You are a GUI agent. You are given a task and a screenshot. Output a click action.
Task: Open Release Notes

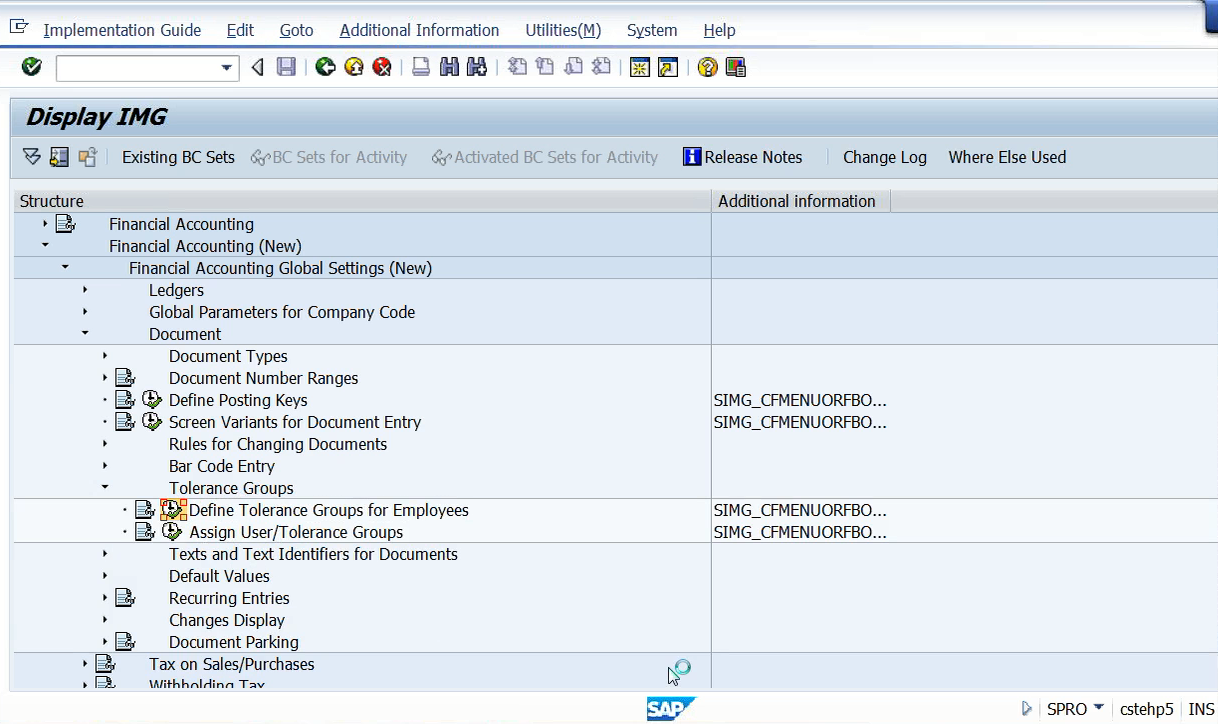point(743,157)
